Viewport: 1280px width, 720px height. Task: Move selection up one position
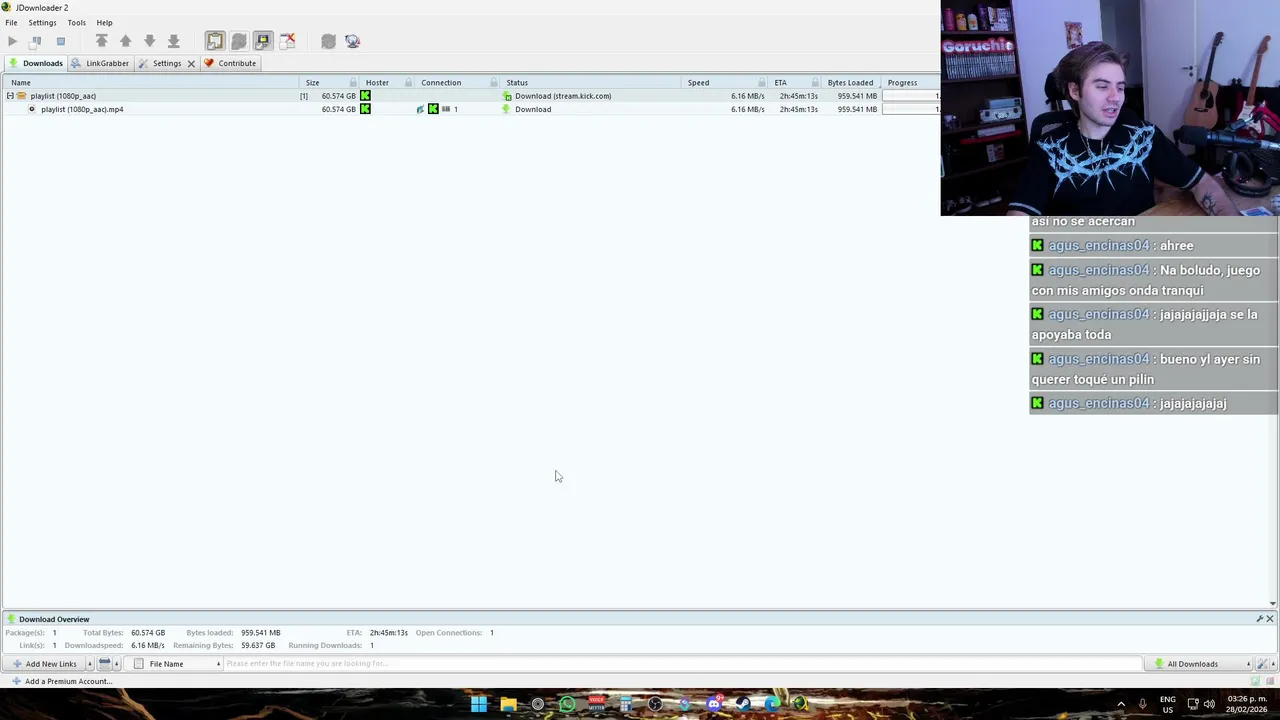pos(125,41)
